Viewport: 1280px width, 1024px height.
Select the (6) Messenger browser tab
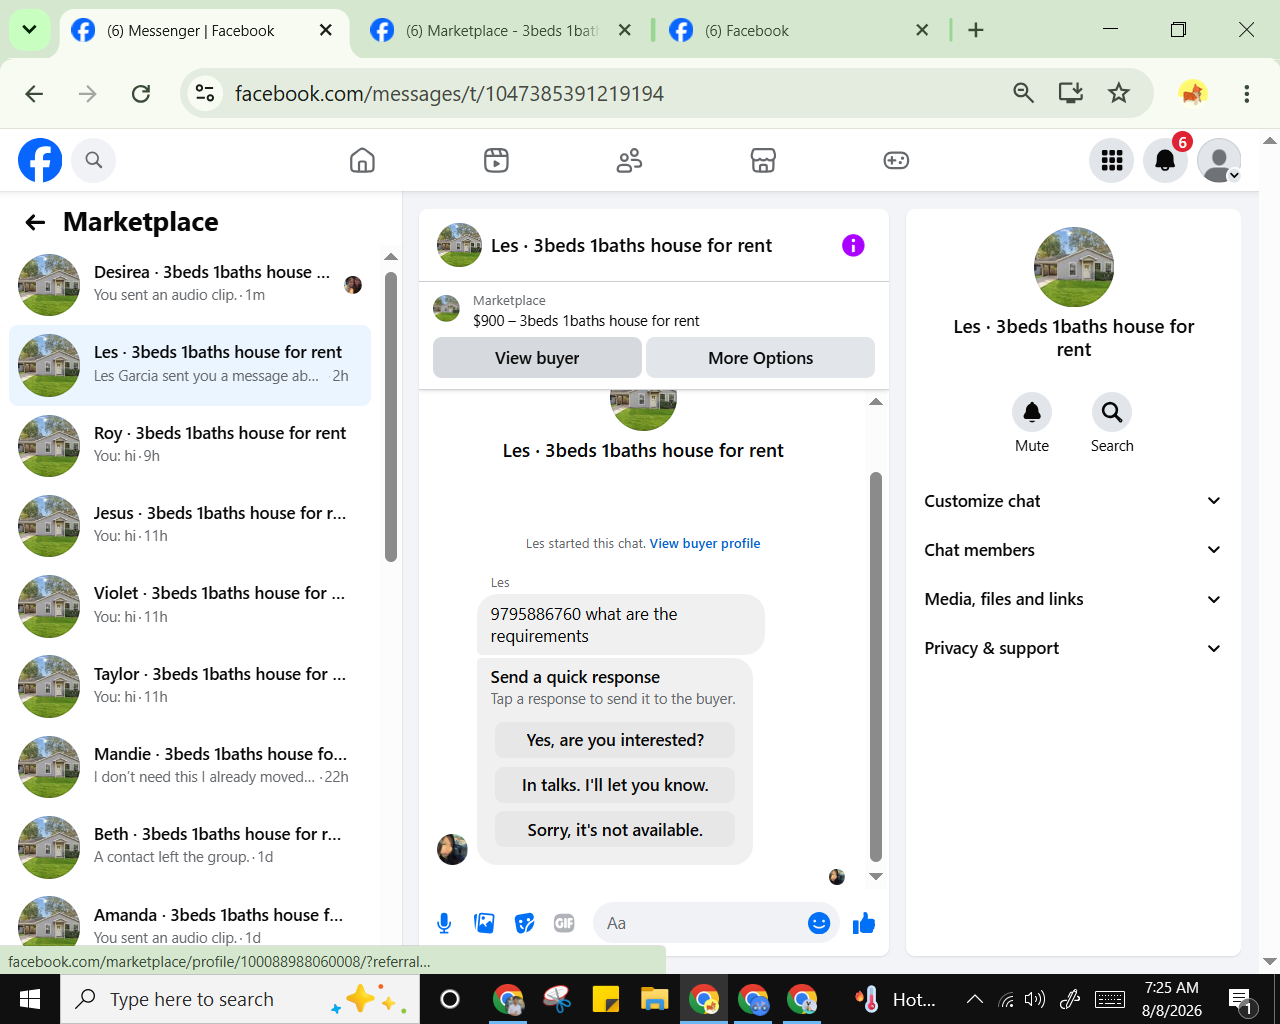[x=203, y=31]
